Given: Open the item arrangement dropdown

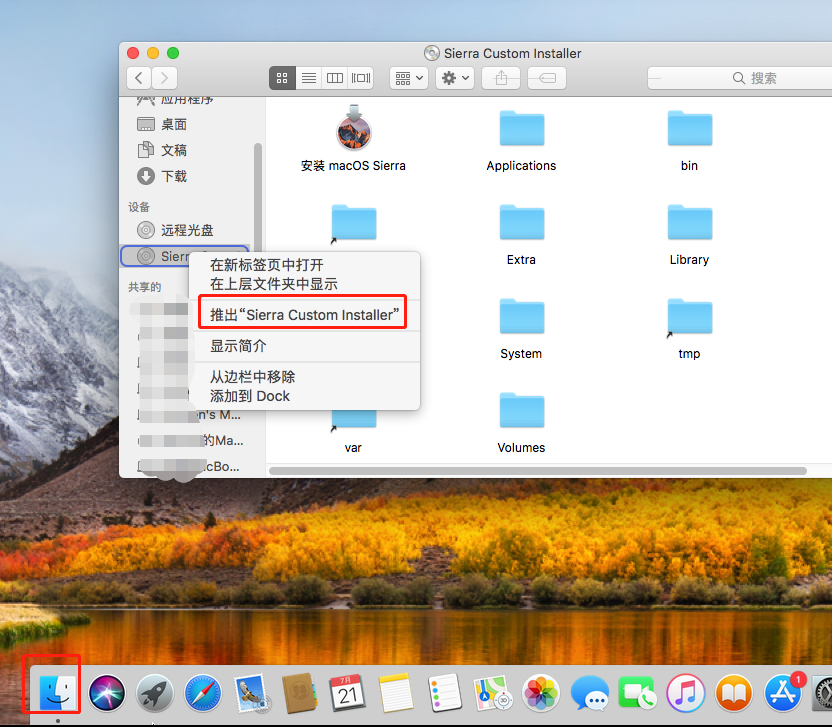Looking at the screenshot, I should pos(409,78).
